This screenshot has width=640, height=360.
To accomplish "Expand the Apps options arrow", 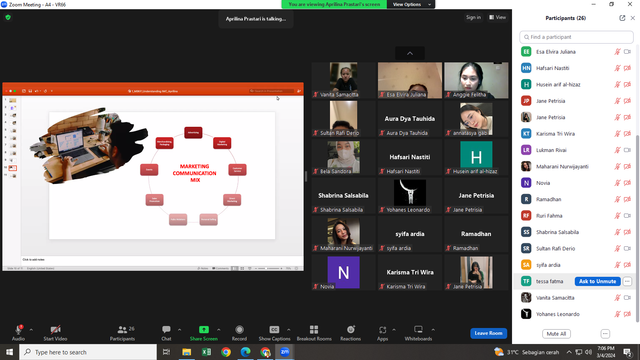I will click(394, 329).
